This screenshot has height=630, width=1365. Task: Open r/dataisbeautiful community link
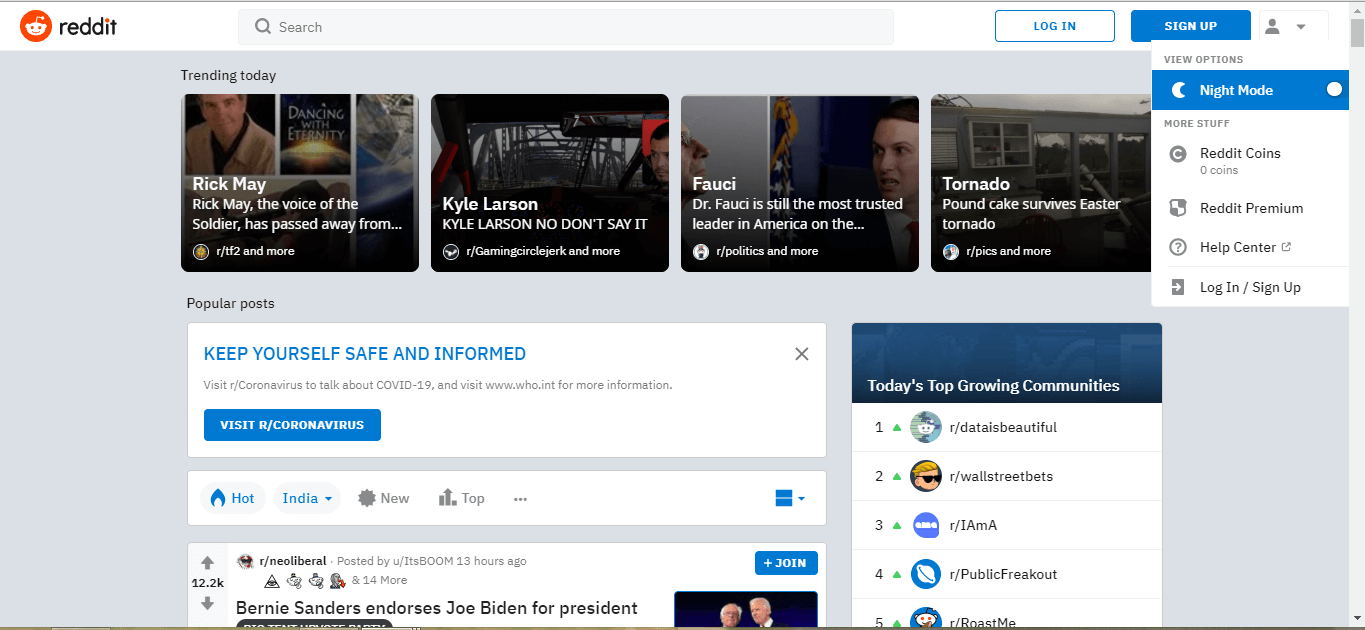pos(1003,427)
